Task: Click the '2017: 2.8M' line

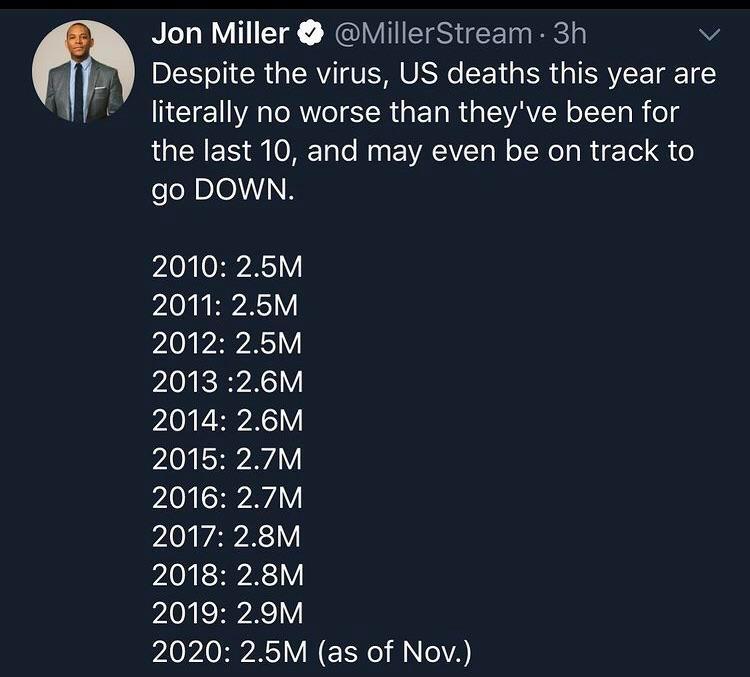Action: 227,536
